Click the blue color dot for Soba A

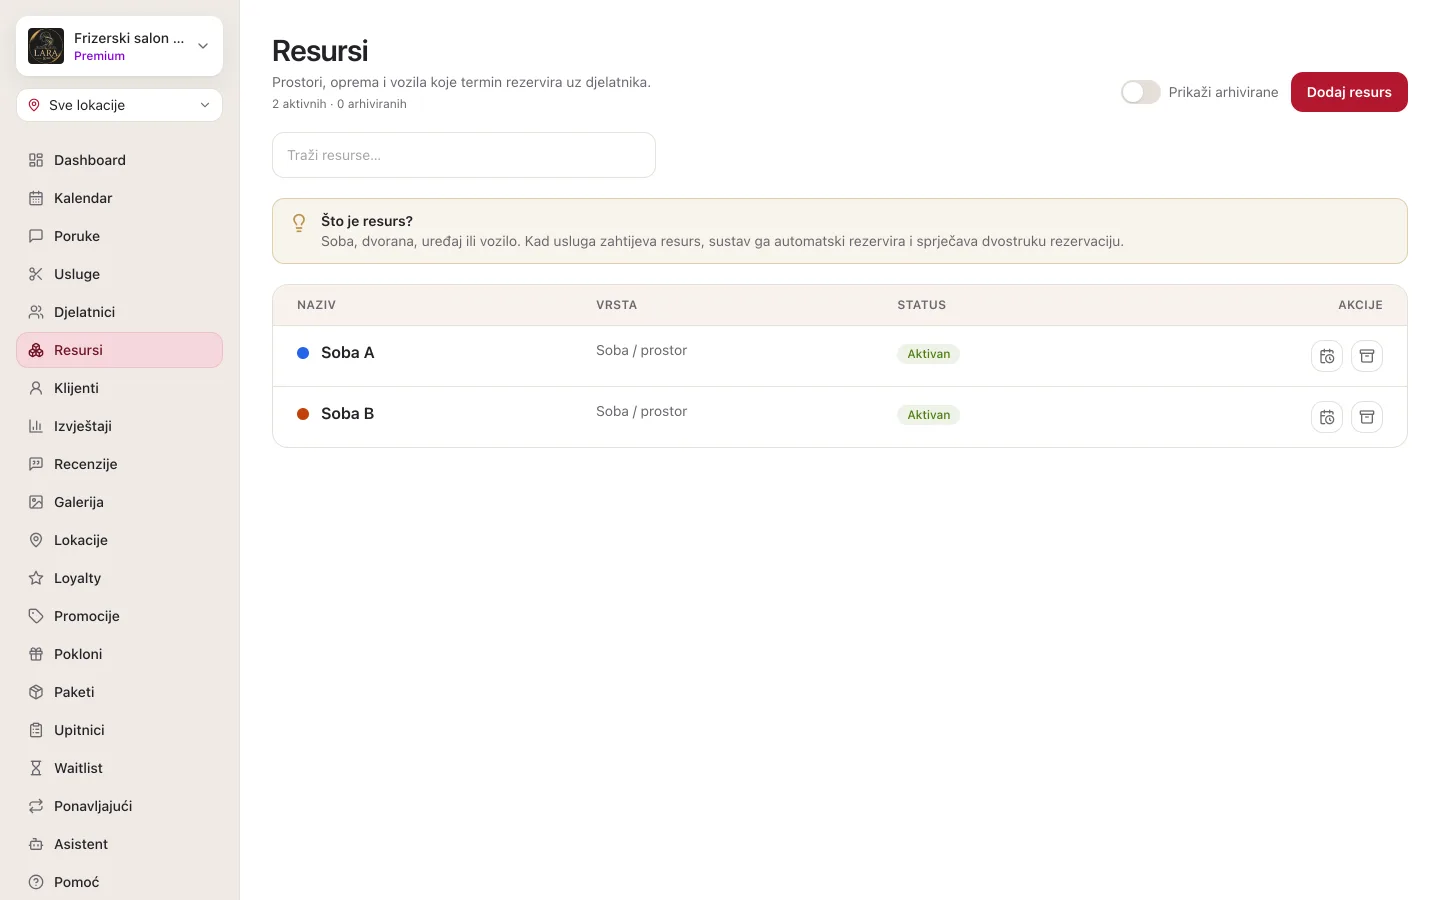click(303, 353)
